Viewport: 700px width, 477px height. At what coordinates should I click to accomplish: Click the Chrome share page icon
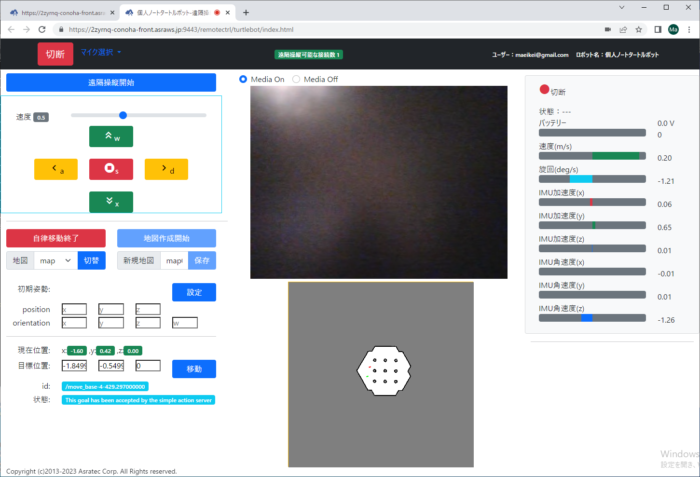tap(621, 30)
